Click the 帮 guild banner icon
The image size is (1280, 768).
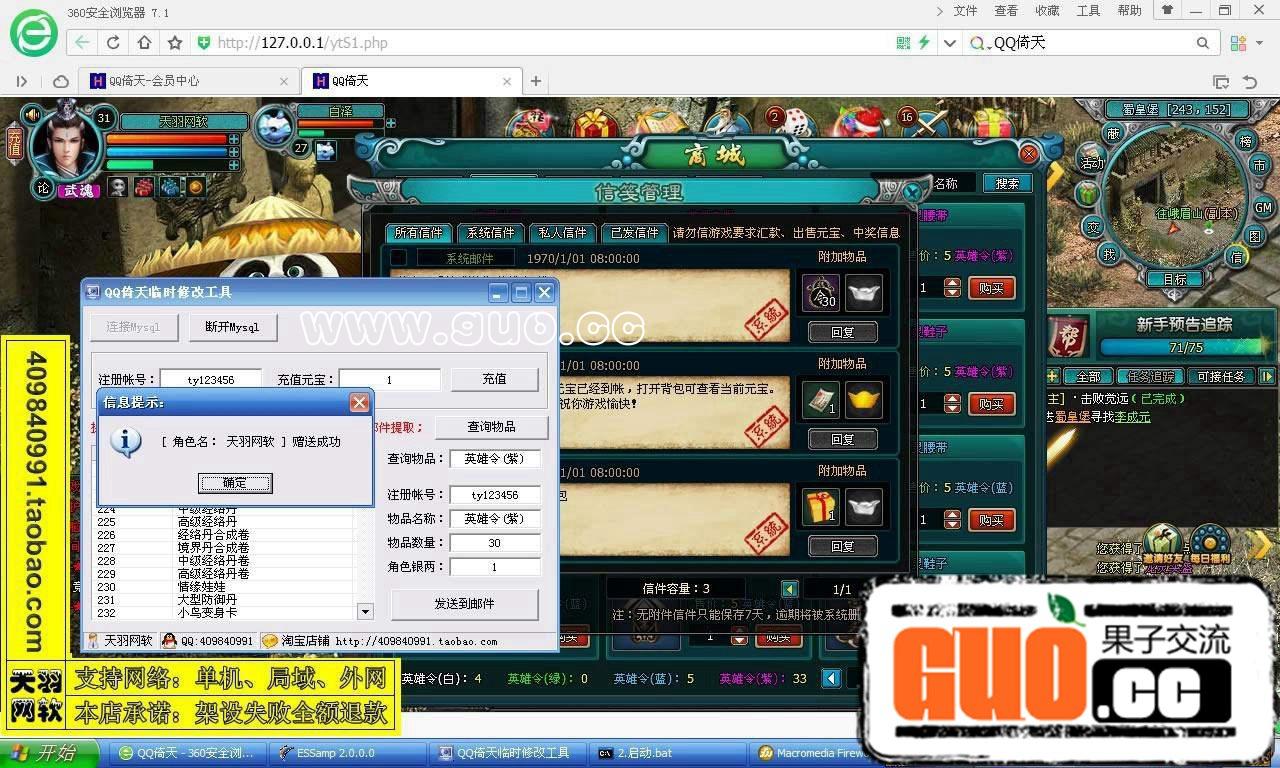pyautogui.click(x=1068, y=337)
